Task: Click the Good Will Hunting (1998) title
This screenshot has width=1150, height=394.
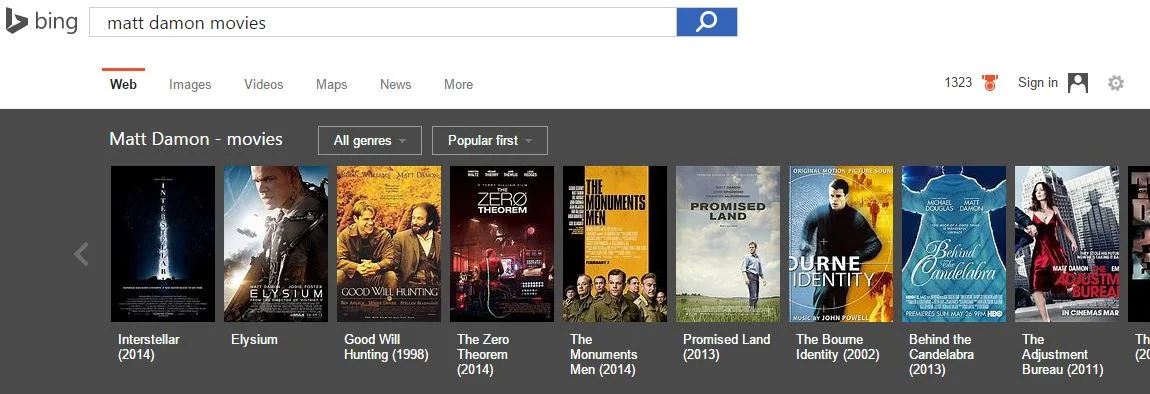Action: pyautogui.click(x=386, y=347)
